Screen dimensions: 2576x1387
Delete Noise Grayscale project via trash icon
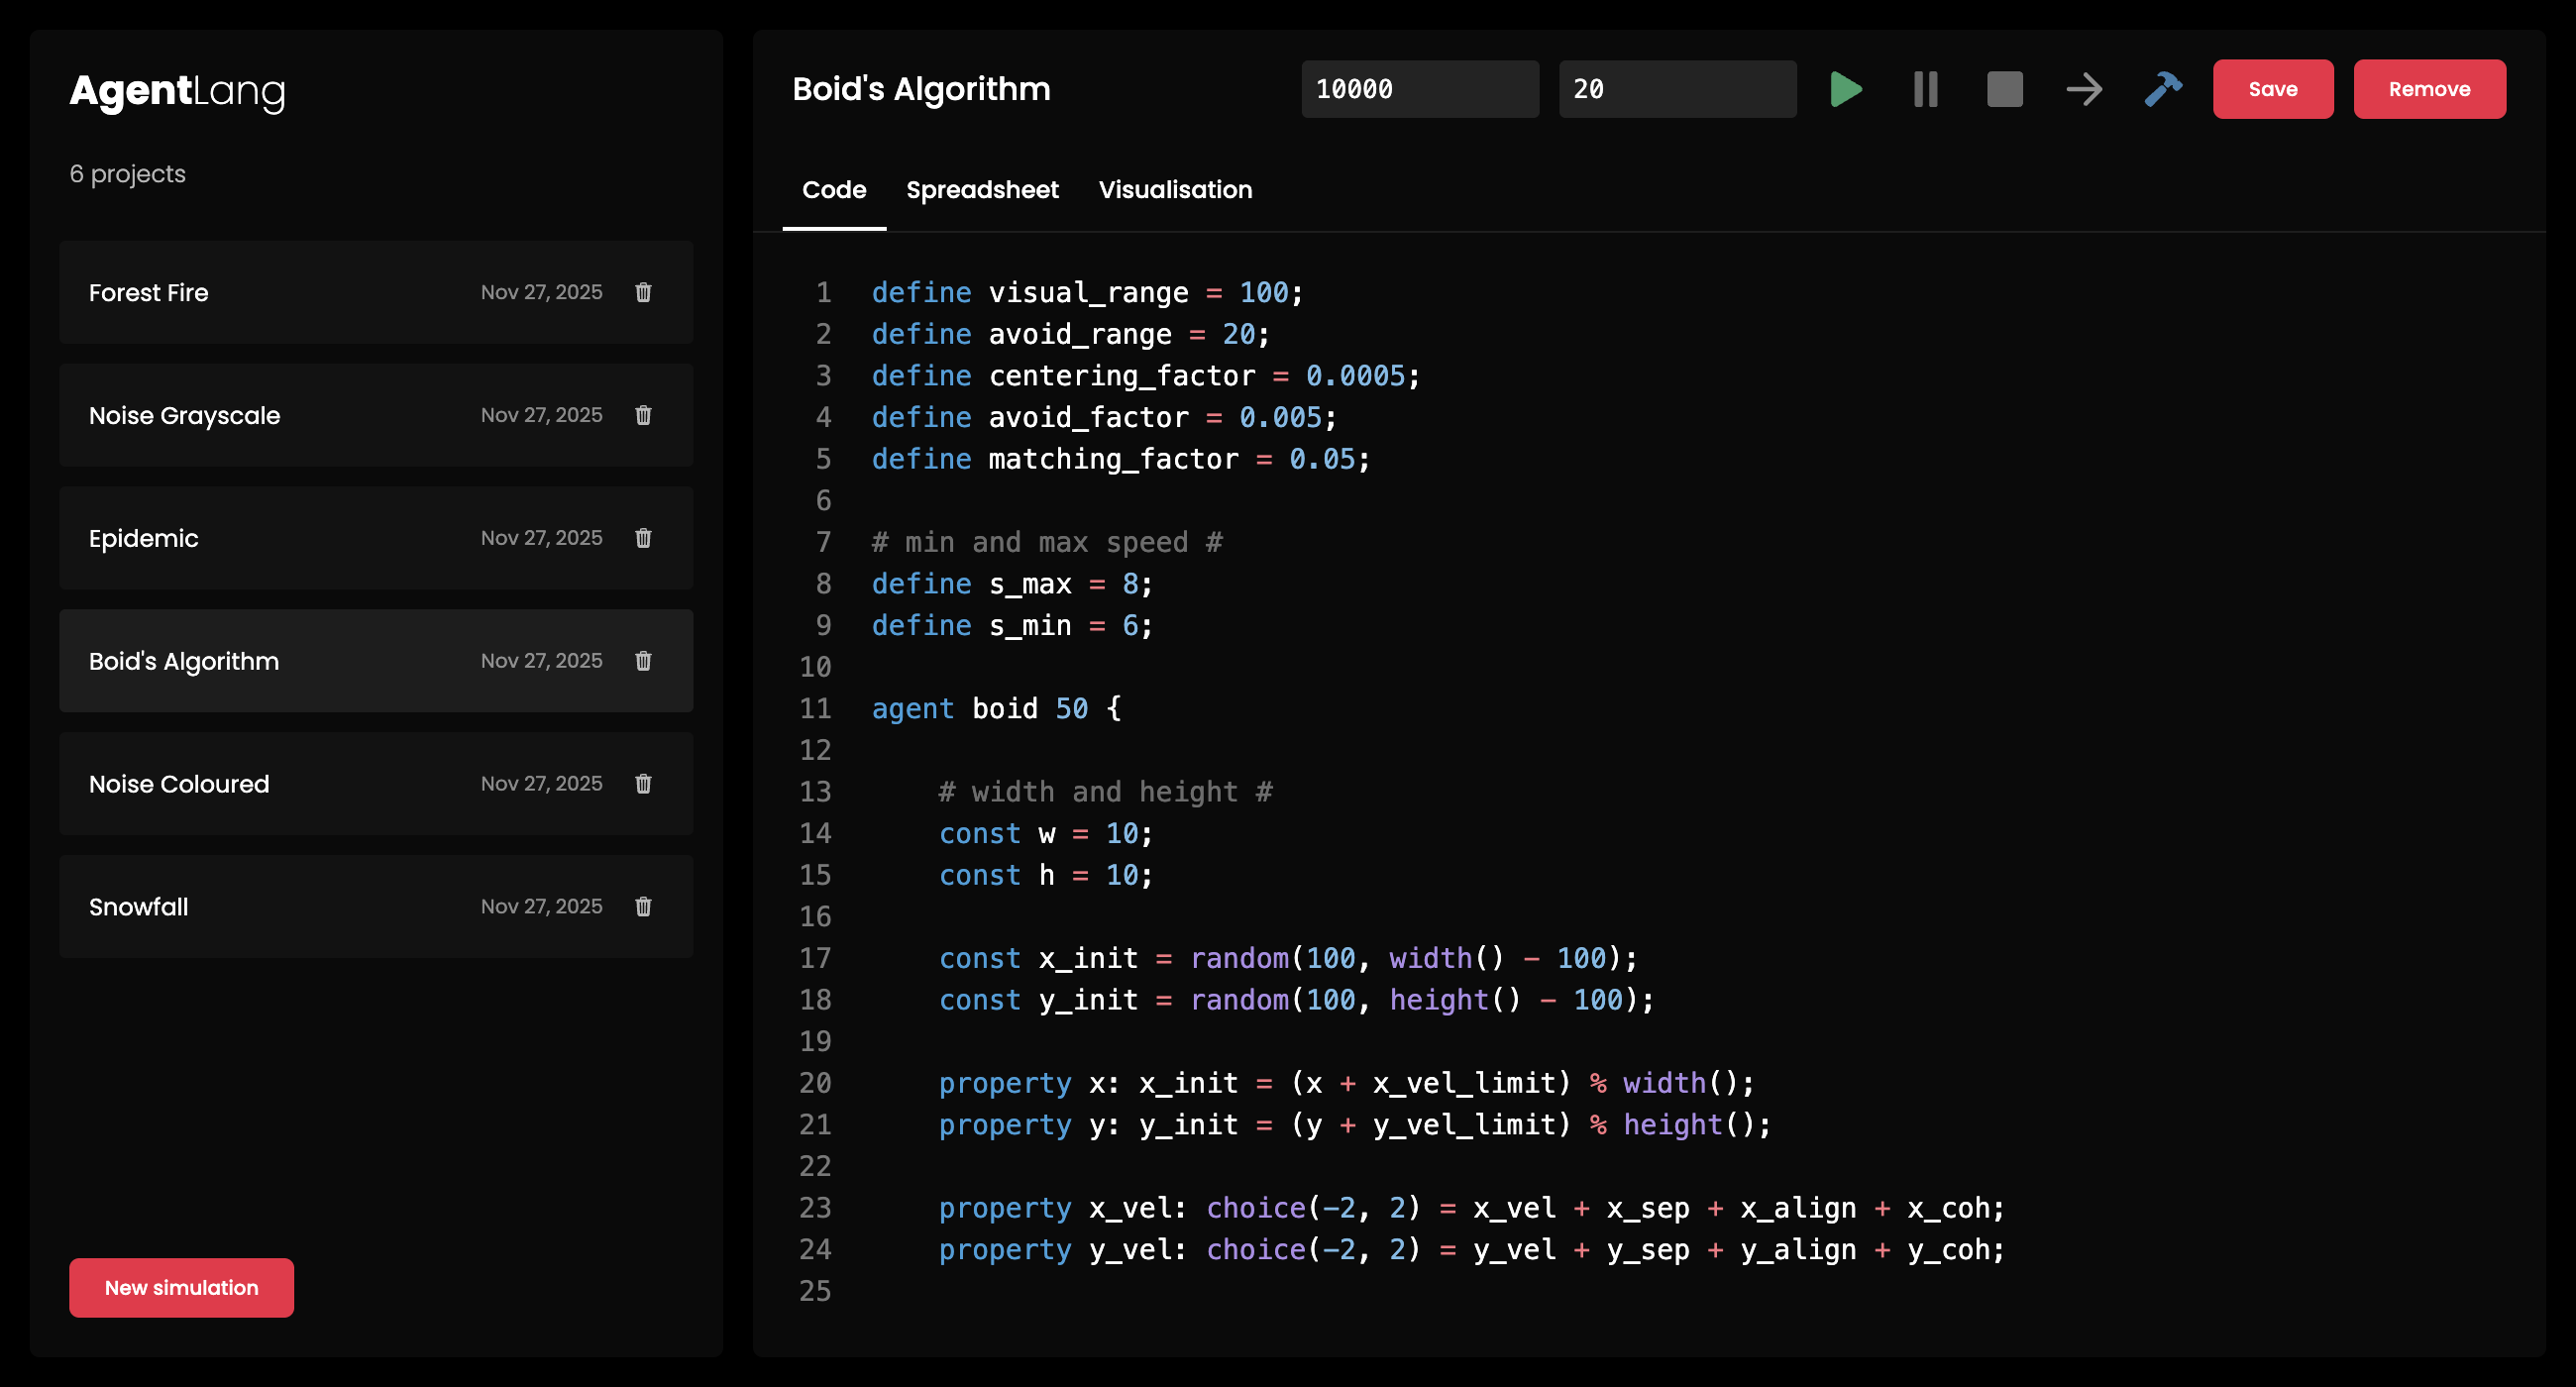point(643,415)
